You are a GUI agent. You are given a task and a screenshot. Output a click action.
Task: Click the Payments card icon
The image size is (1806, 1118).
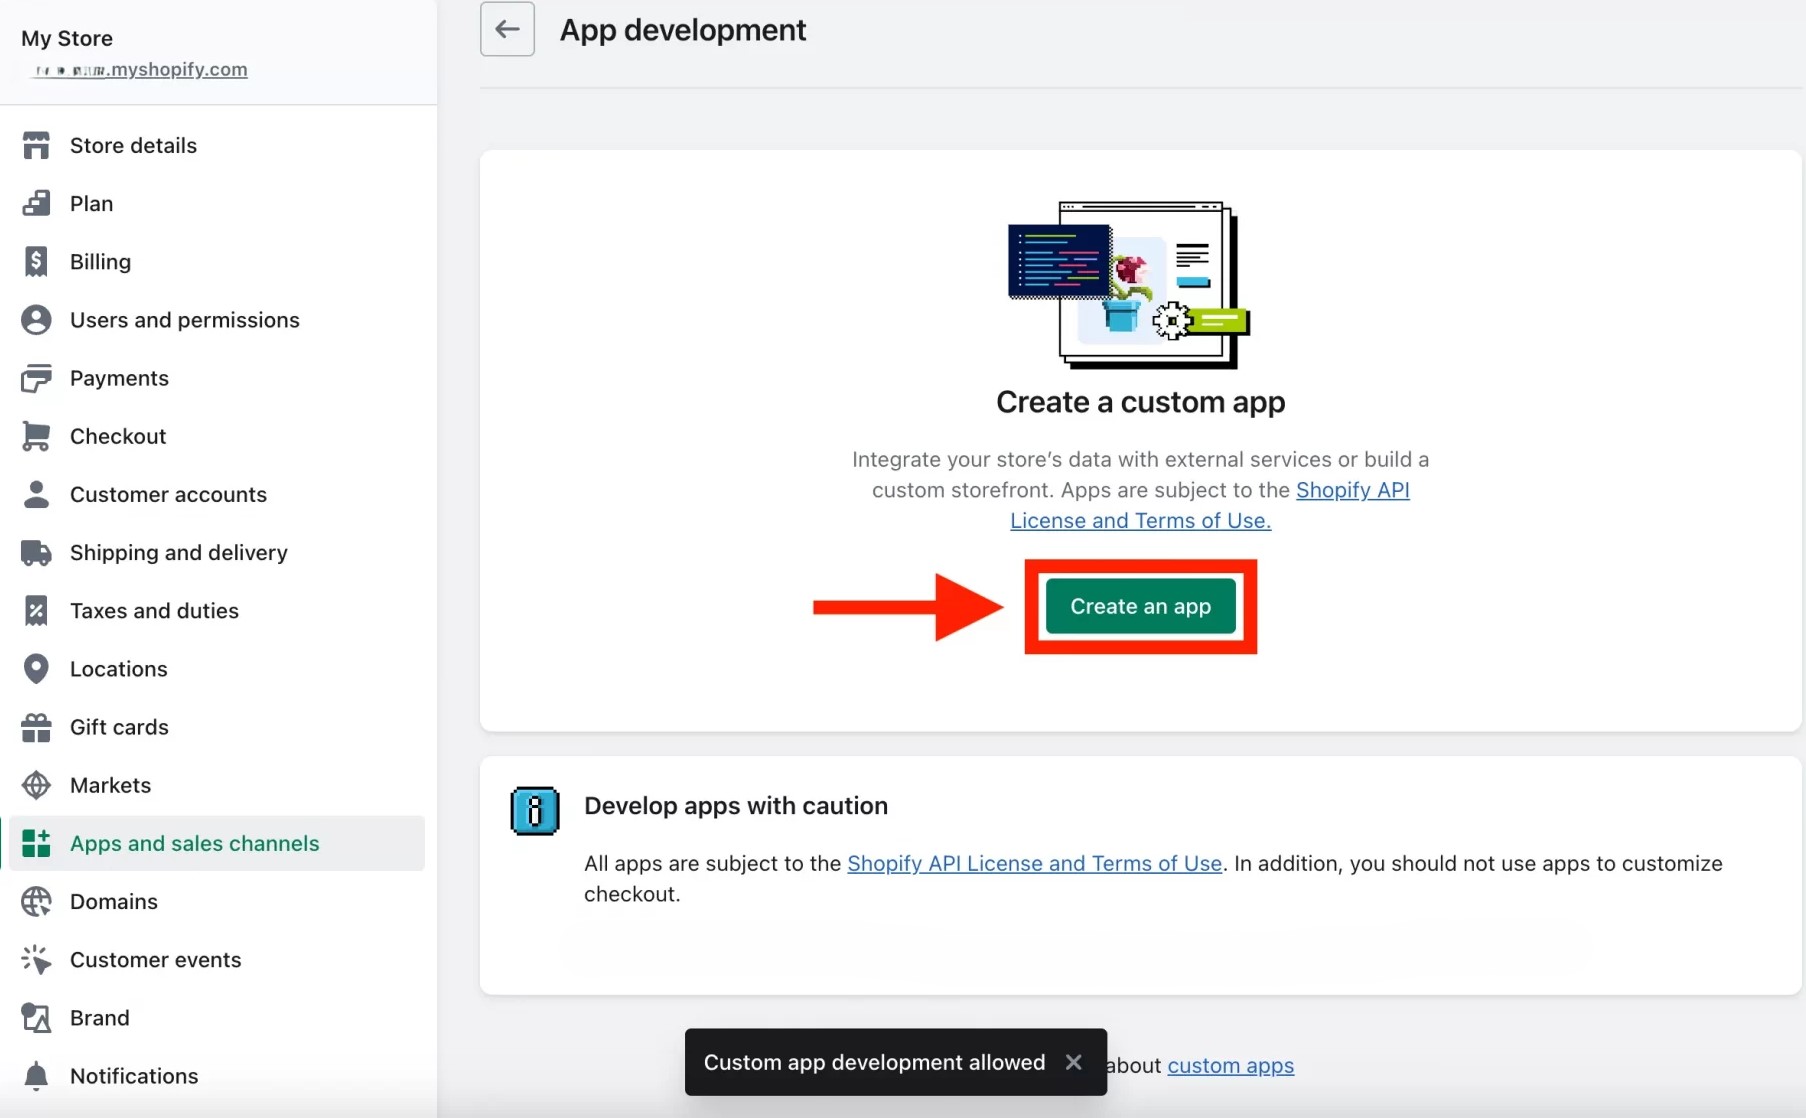[36, 378]
